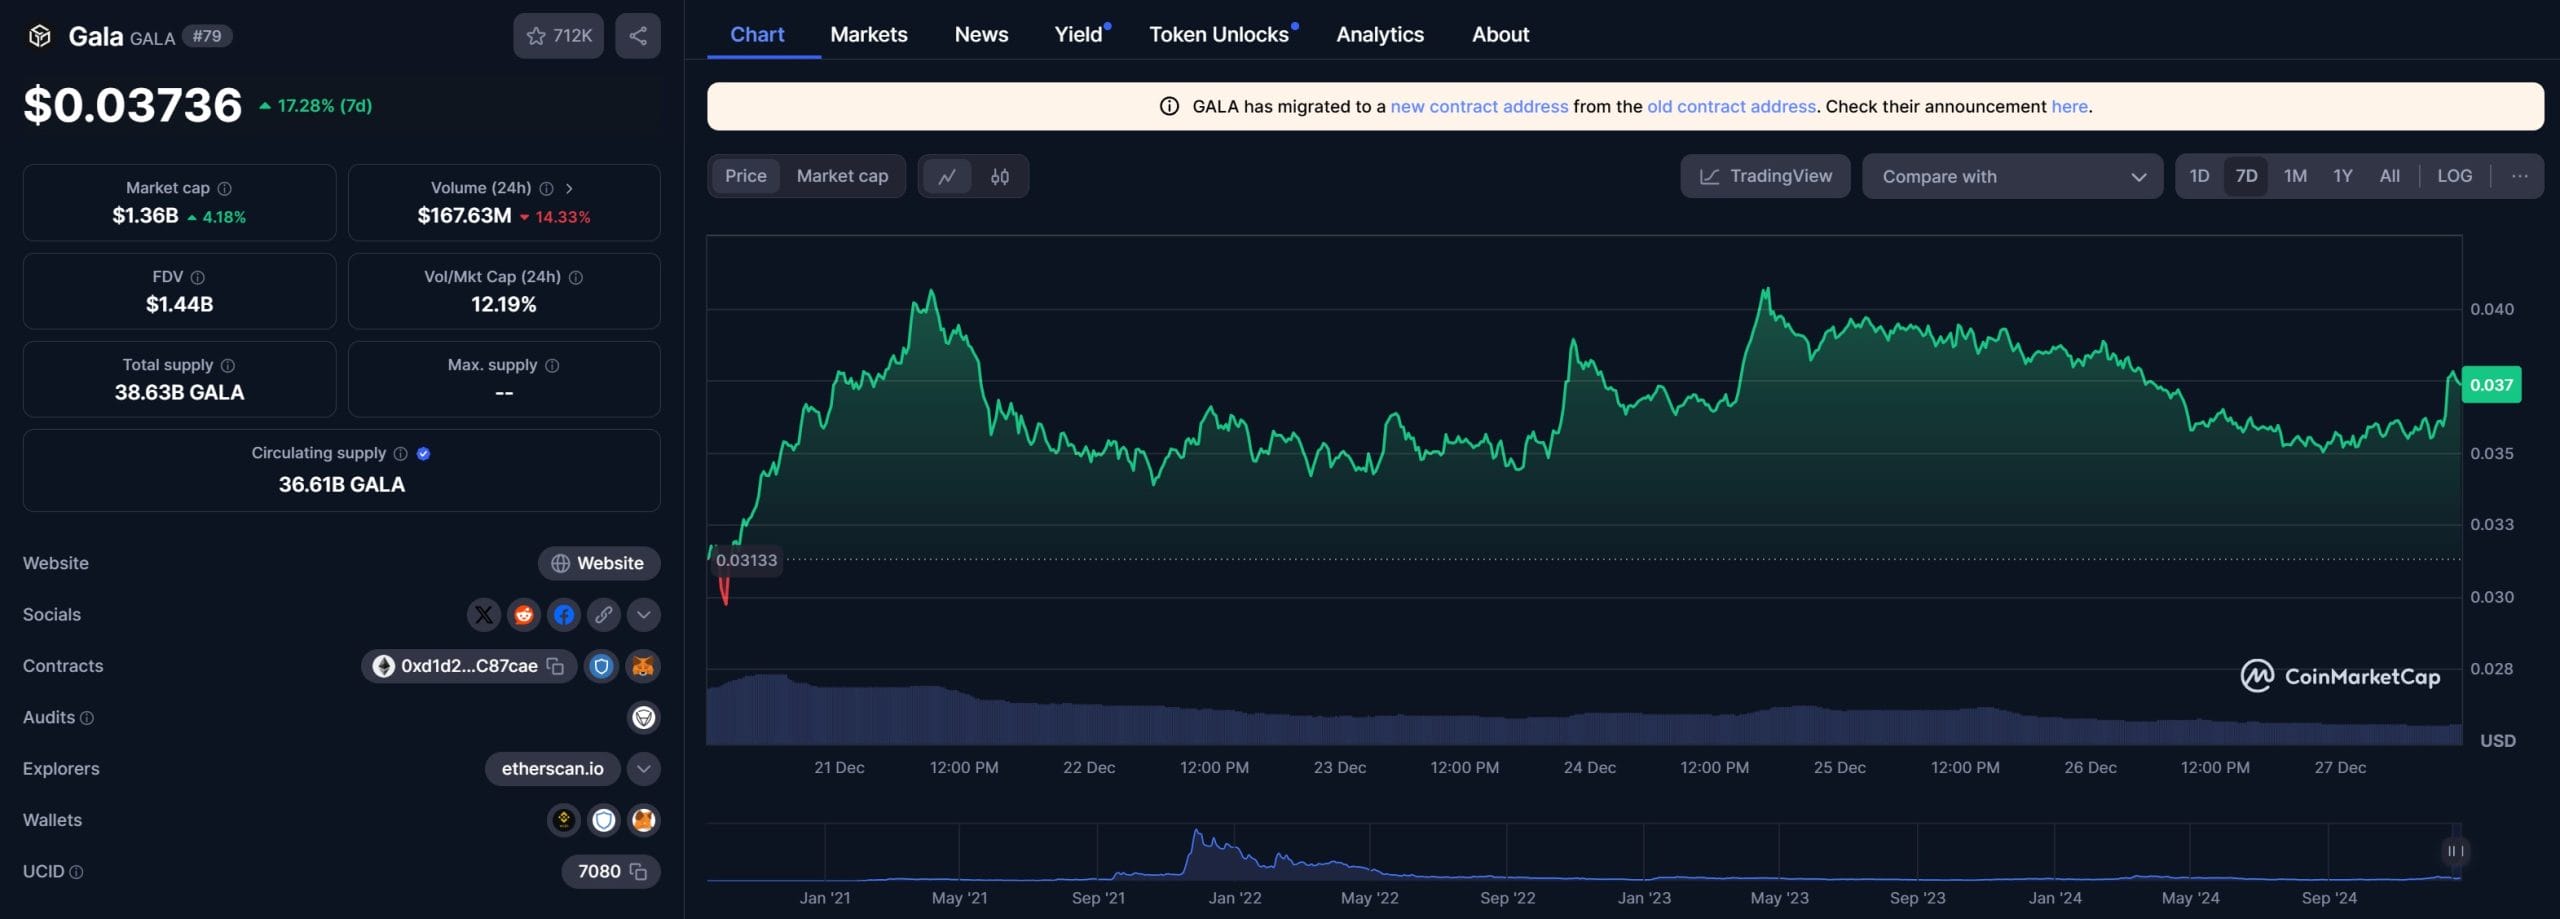The image size is (2560, 919).
Task: Open the Compare with dropdown
Action: (2012, 176)
